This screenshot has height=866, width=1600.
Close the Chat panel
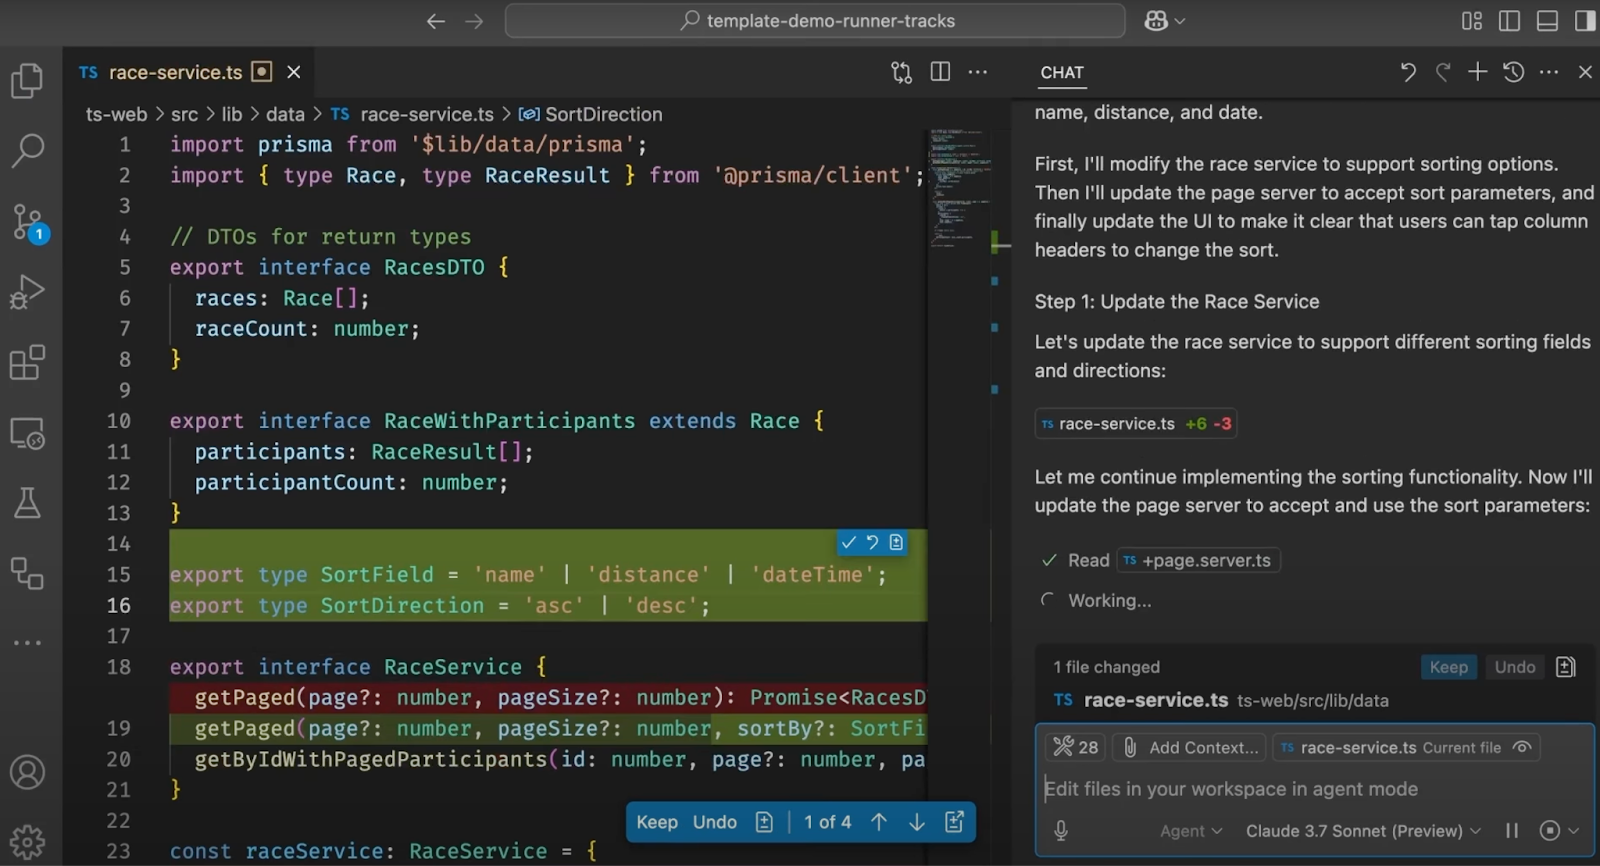pyautogui.click(x=1585, y=72)
